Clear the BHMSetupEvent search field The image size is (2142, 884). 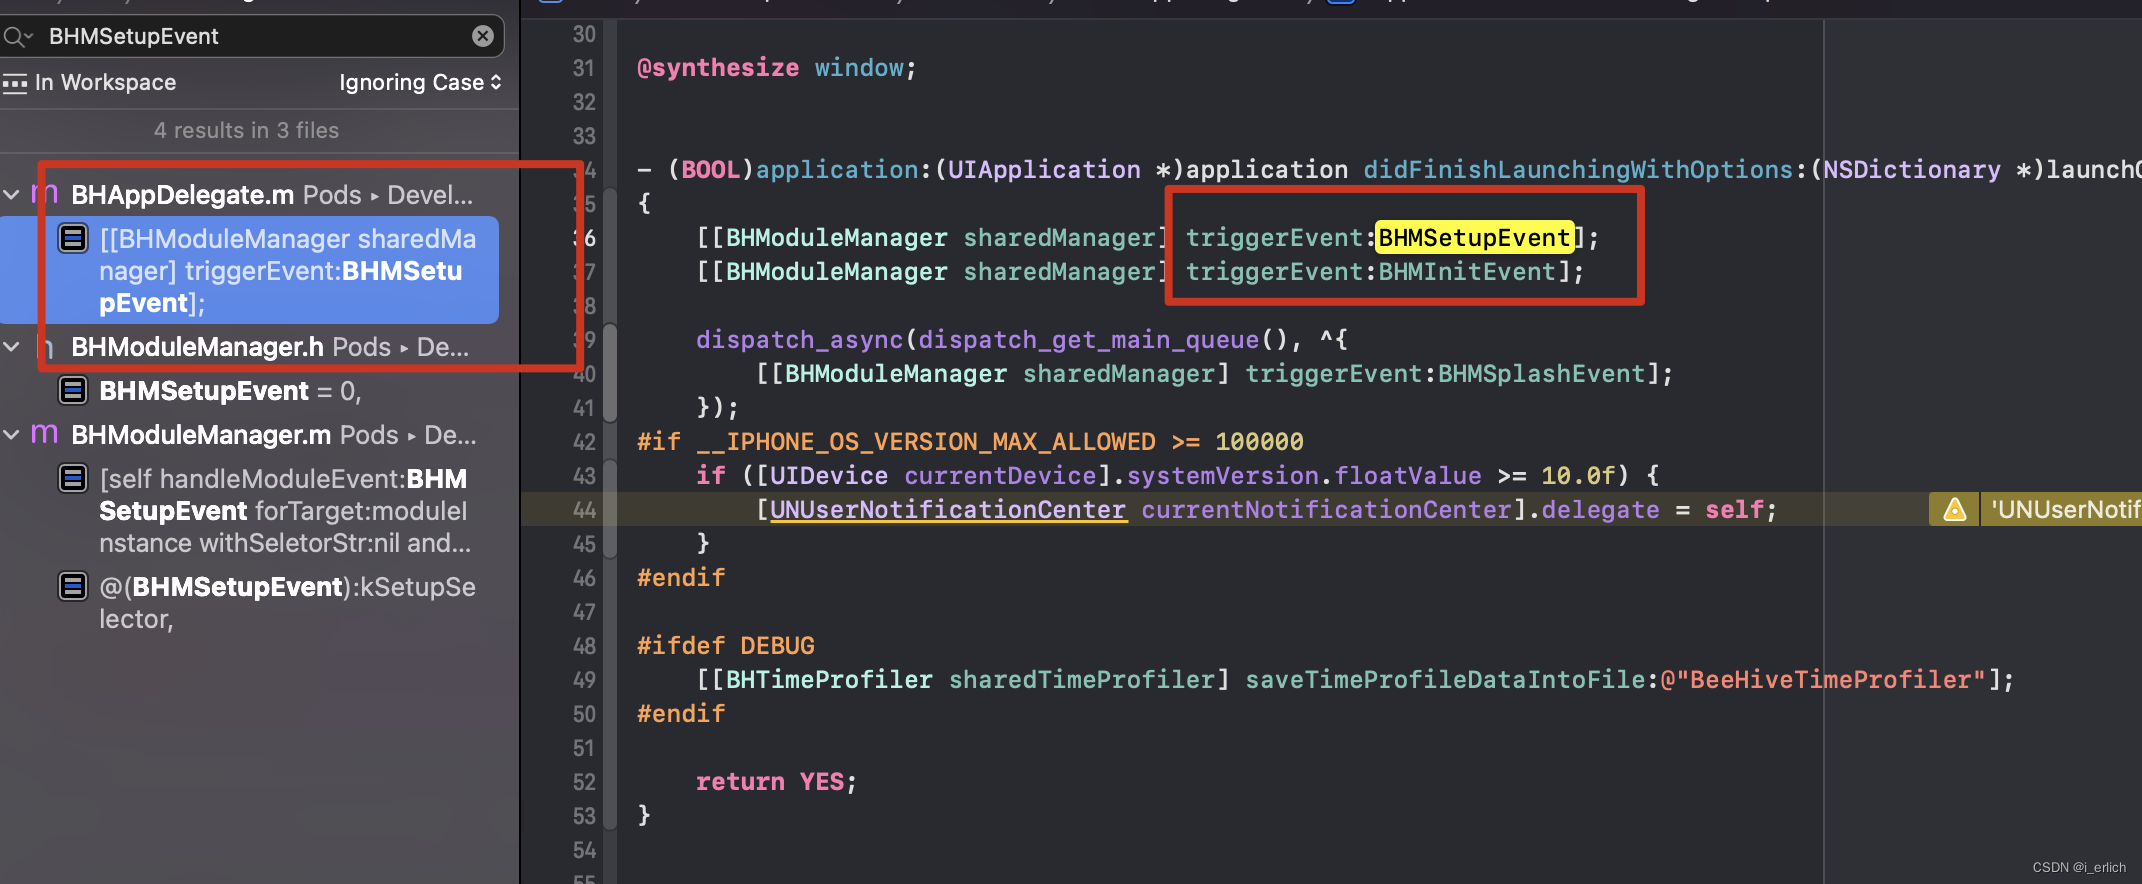pos(483,36)
